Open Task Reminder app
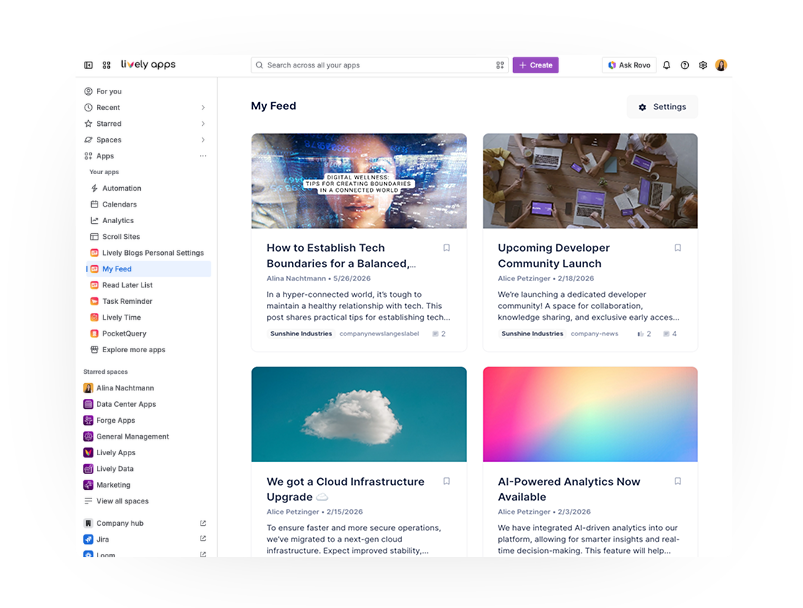803x608 pixels. 150,301
